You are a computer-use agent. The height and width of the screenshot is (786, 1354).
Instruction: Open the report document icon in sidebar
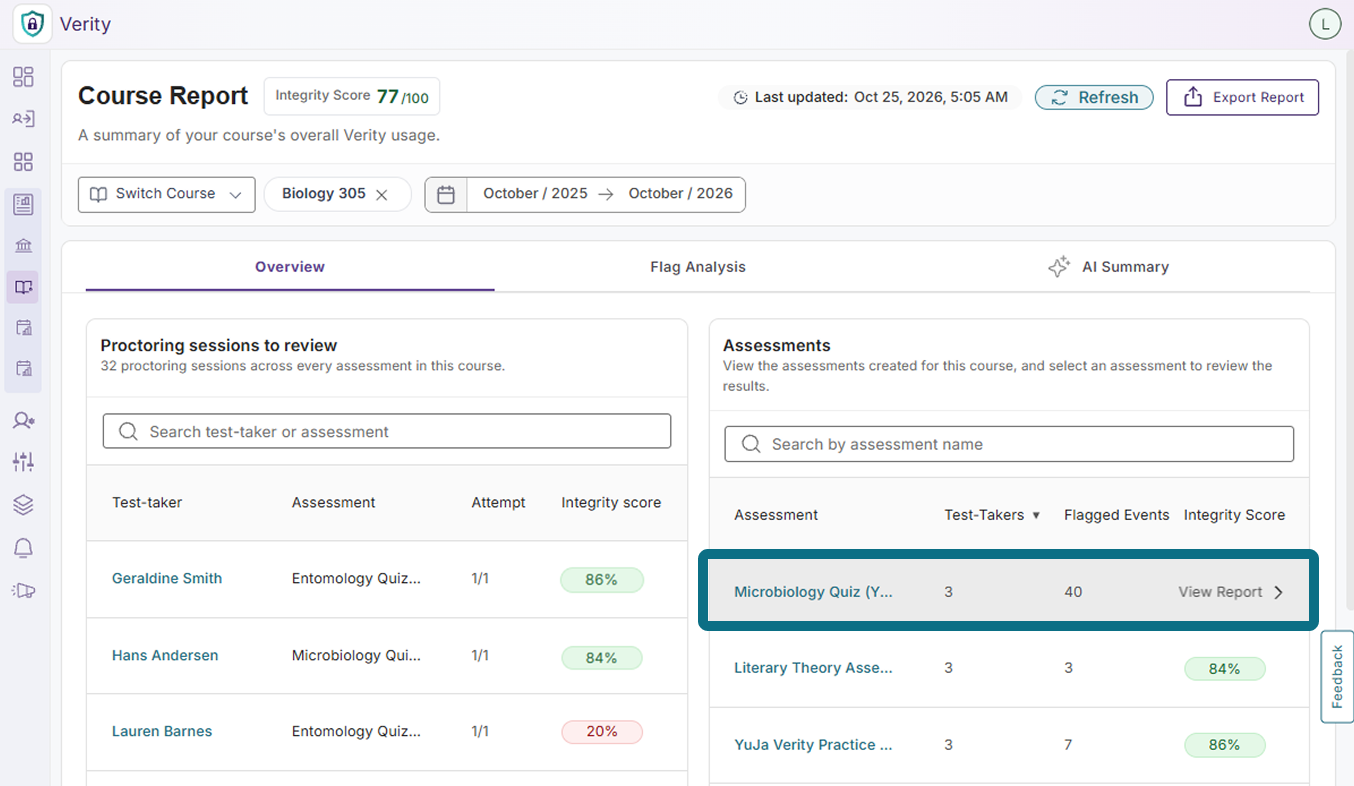point(23,205)
